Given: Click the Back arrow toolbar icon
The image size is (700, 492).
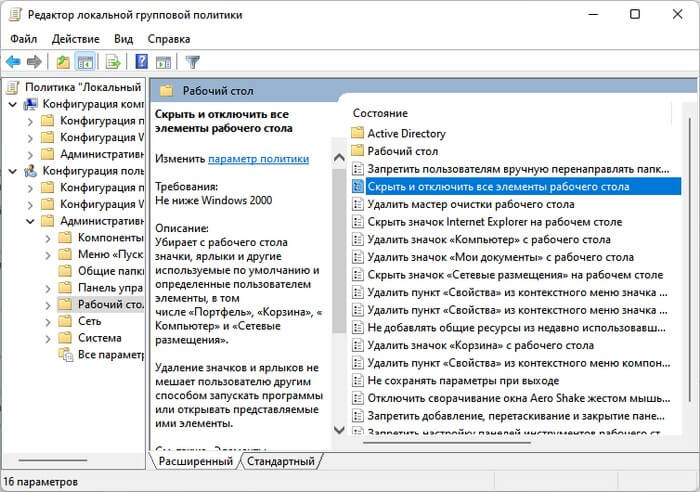Looking at the screenshot, I should click(x=13, y=62).
